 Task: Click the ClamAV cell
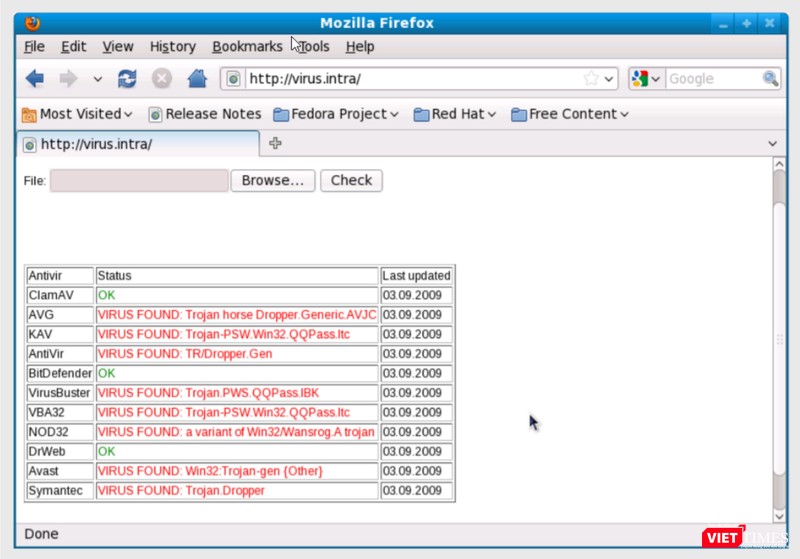[x=60, y=295]
